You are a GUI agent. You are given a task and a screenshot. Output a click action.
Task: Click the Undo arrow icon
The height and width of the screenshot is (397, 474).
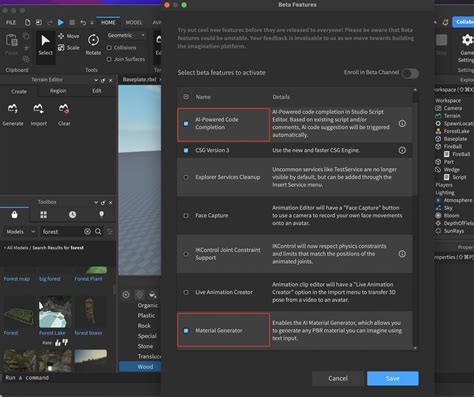(x=83, y=22)
